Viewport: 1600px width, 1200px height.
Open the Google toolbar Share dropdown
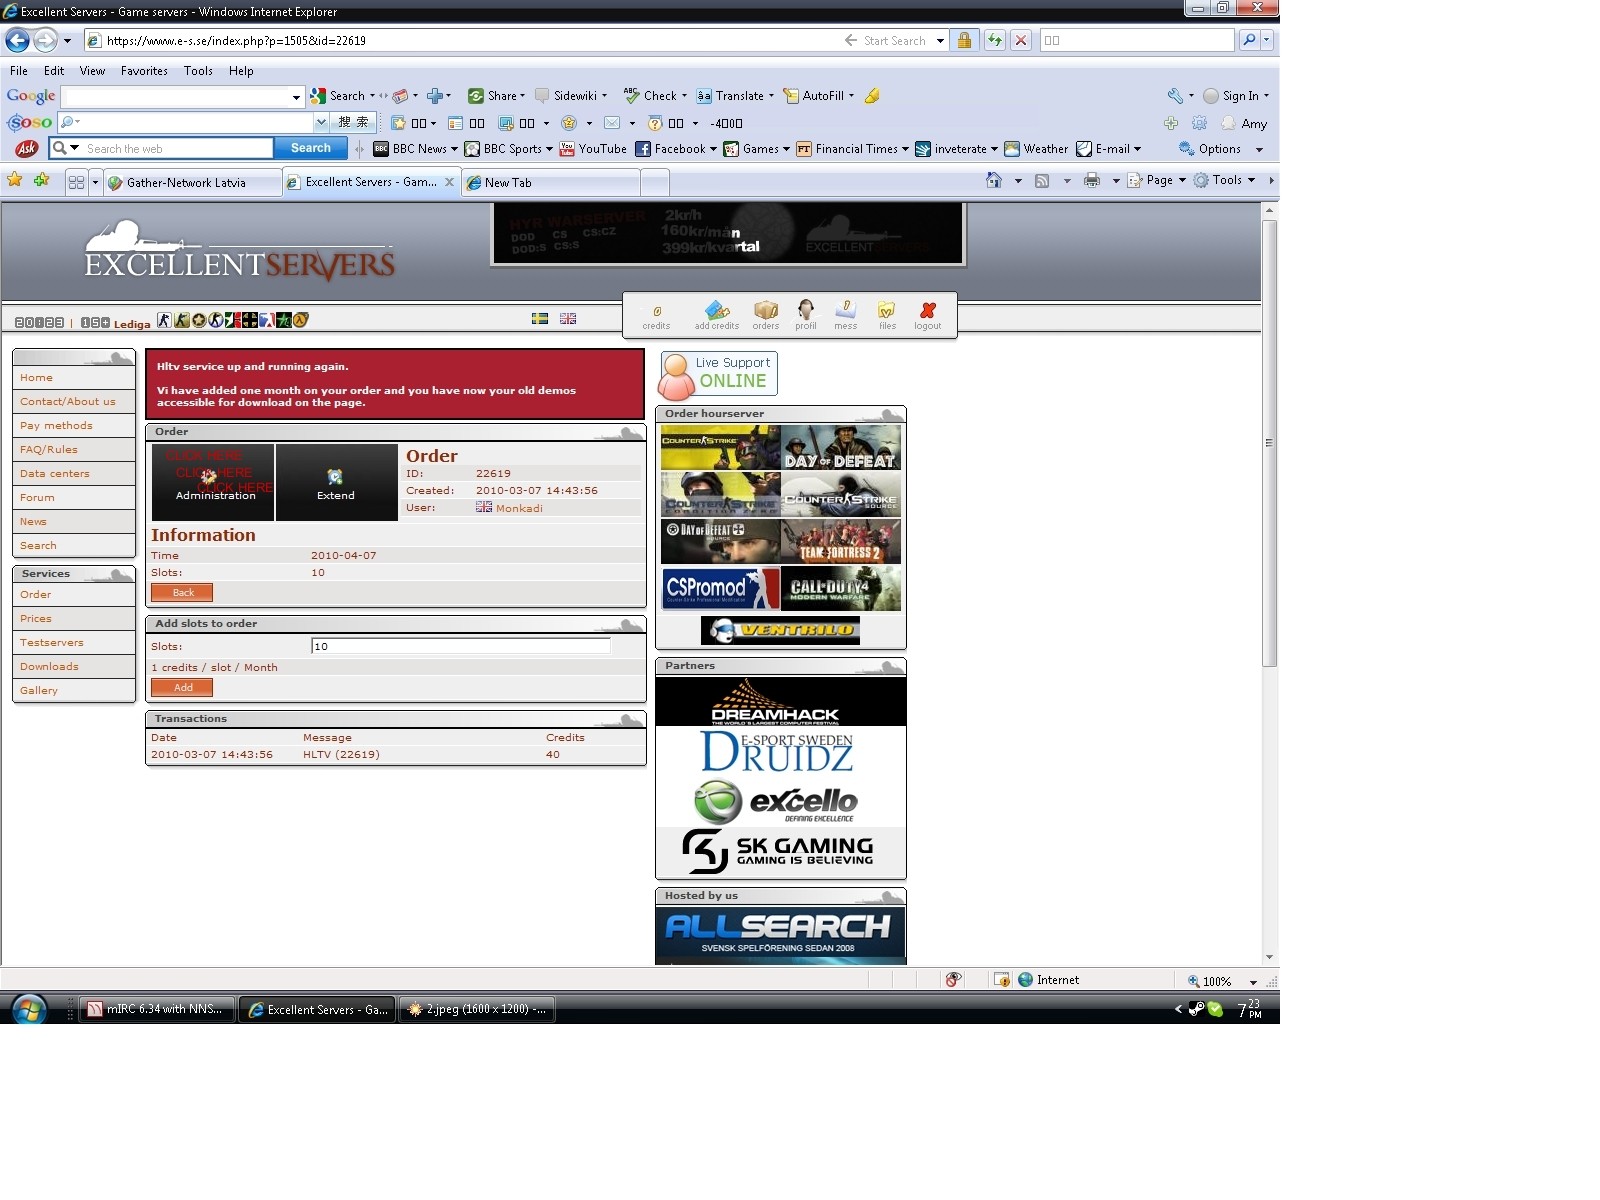(522, 96)
